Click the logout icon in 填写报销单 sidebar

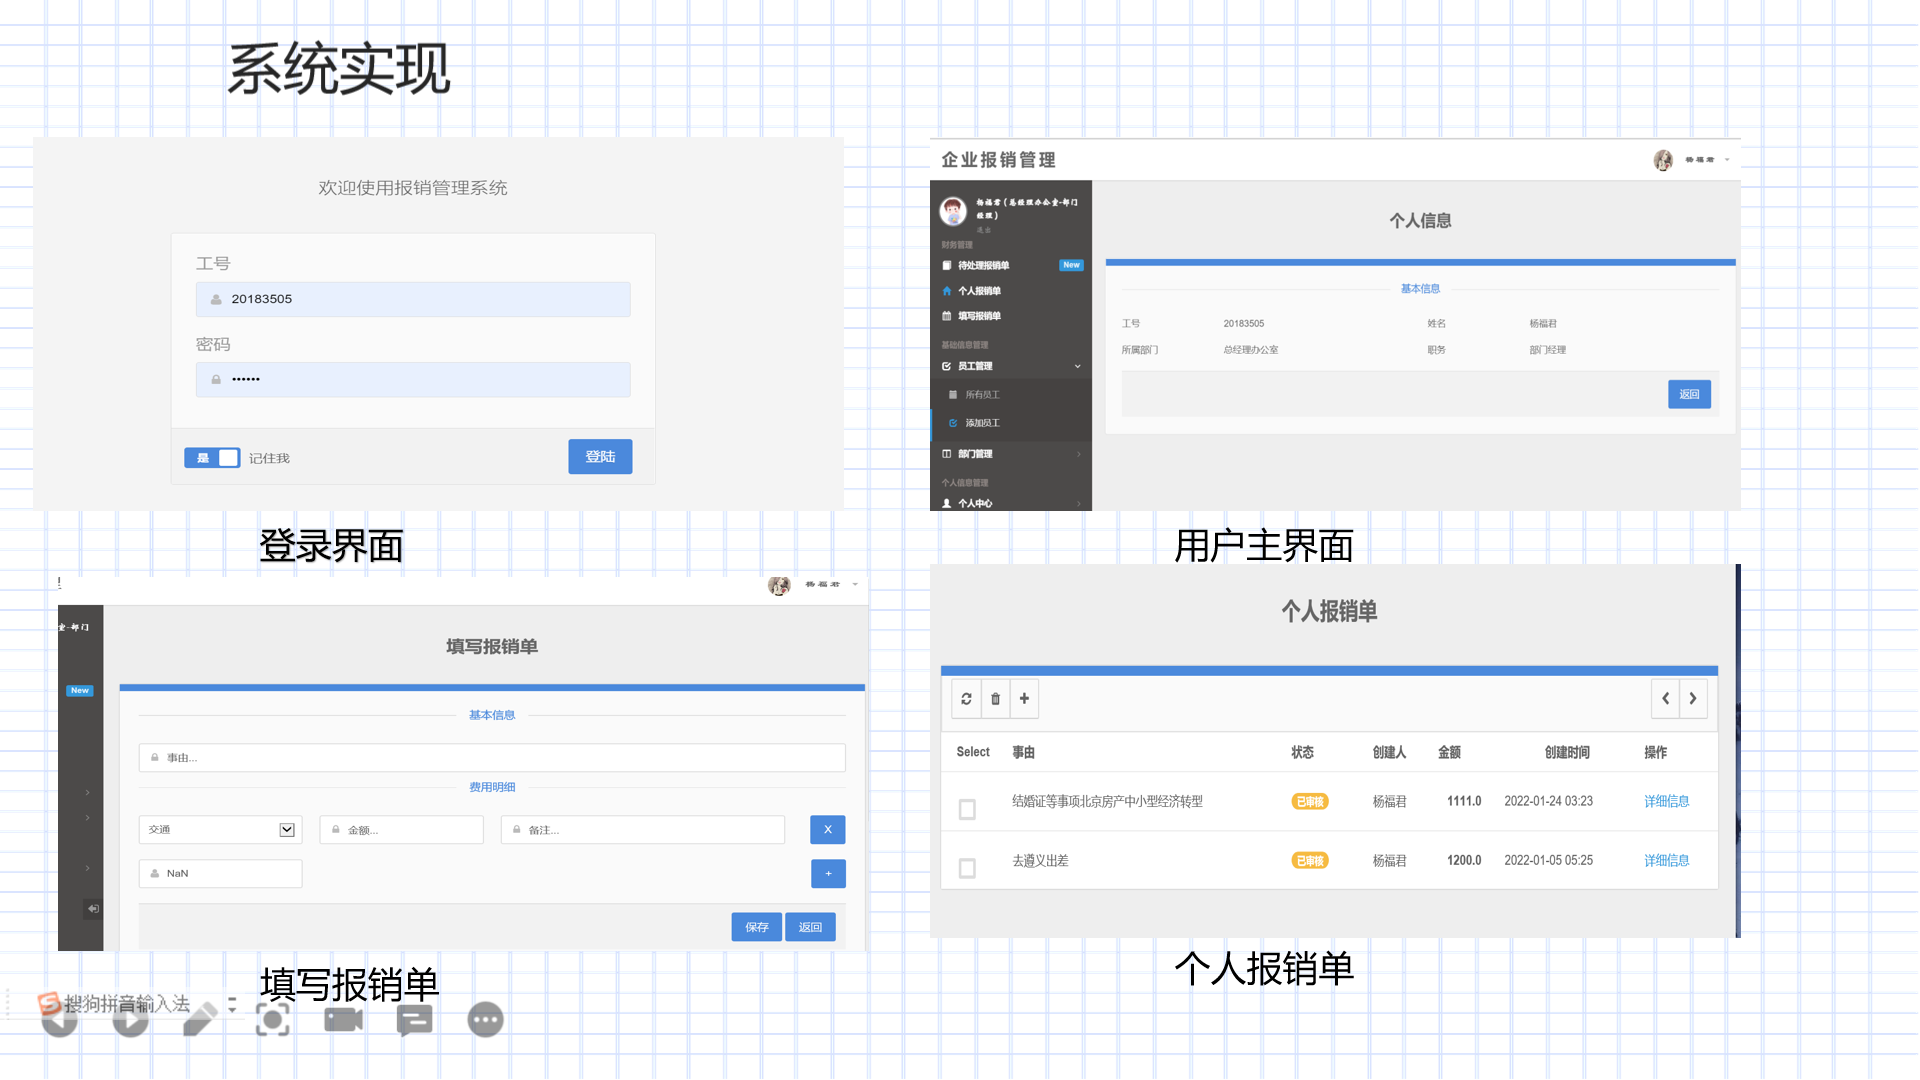(x=93, y=909)
